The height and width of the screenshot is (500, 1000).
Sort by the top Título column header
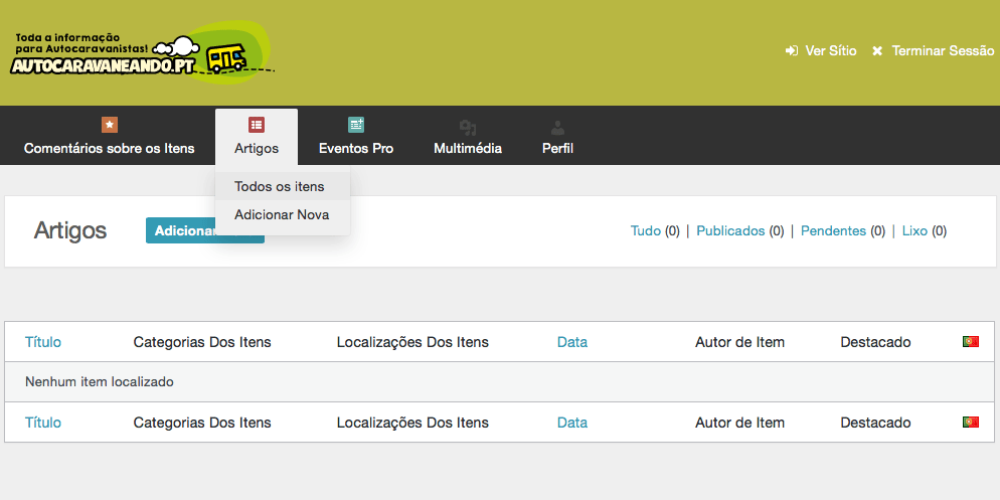[43, 342]
